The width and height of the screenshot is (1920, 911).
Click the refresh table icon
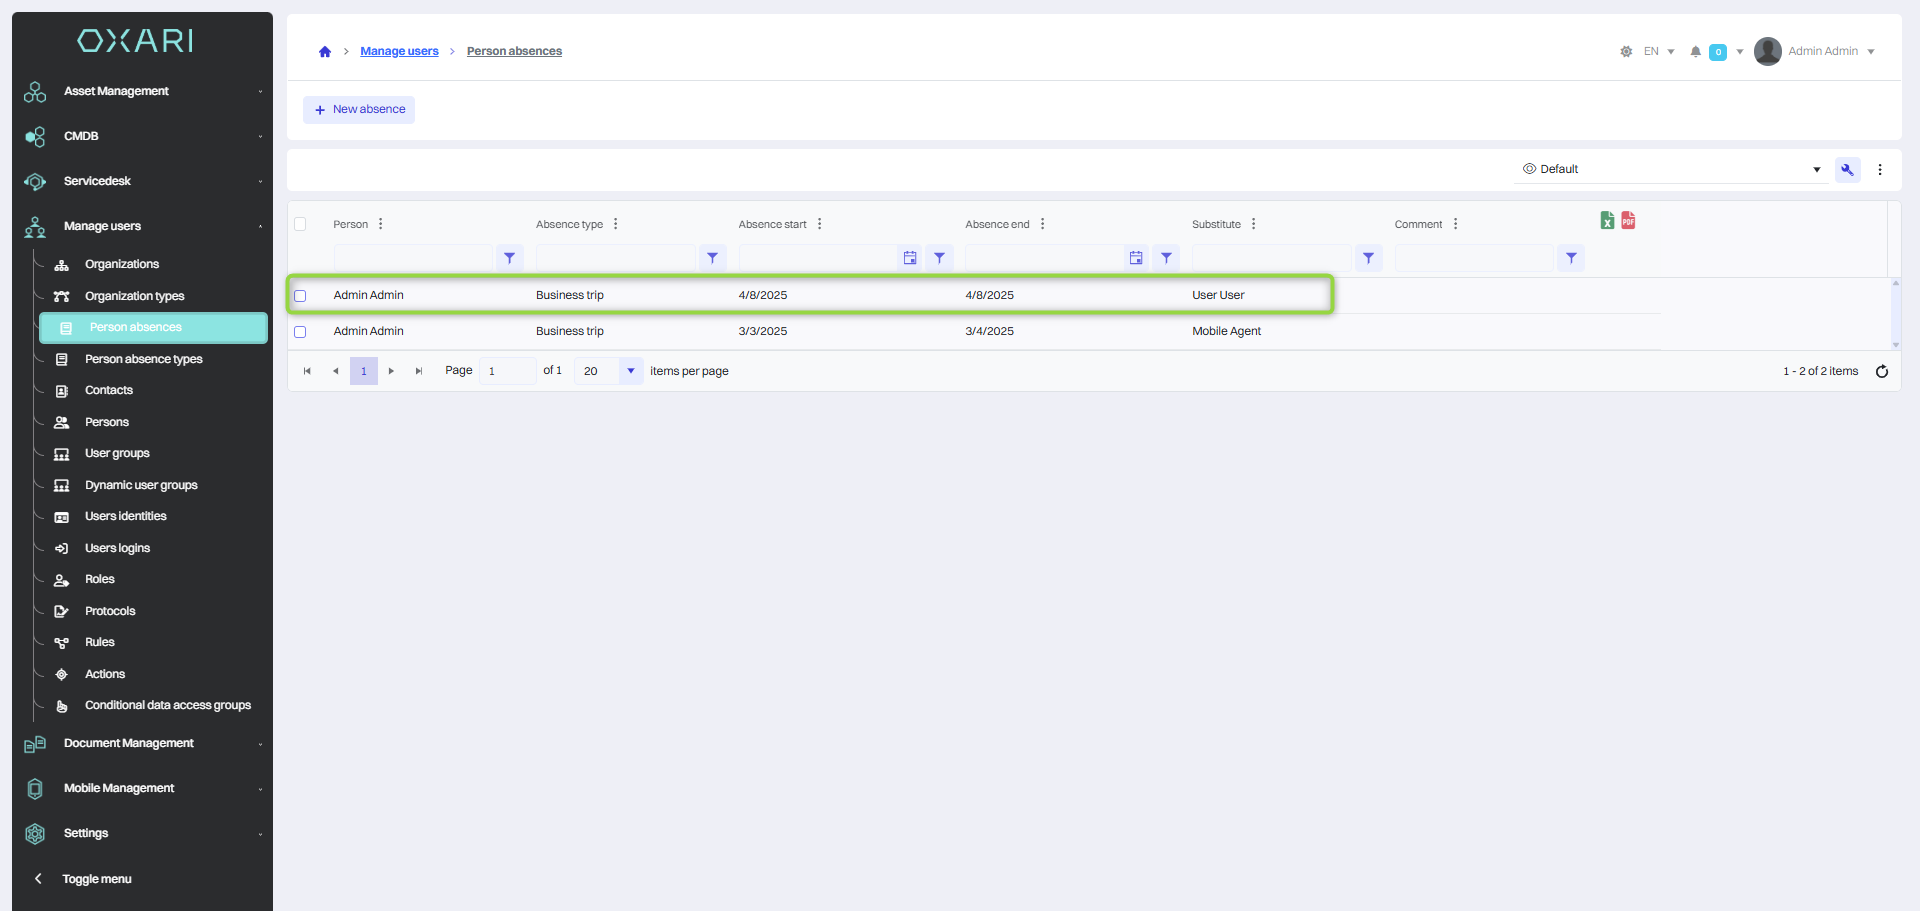pos(1881,372)
